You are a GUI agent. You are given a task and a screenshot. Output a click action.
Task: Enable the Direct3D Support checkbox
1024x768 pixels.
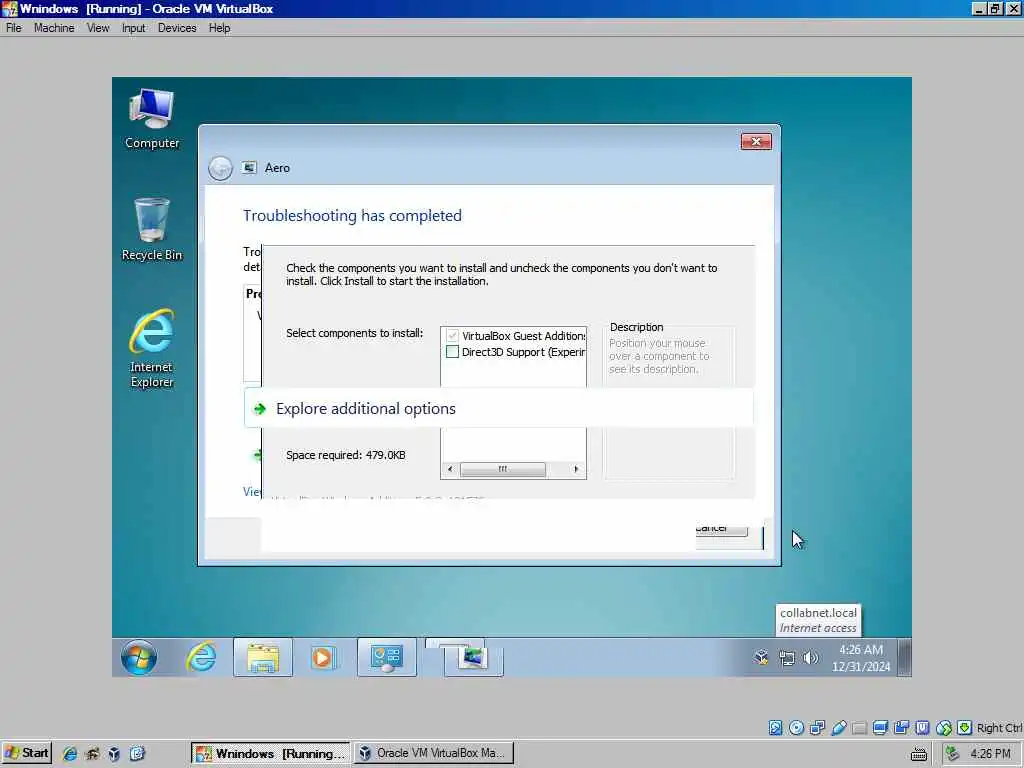pos(452,352)
